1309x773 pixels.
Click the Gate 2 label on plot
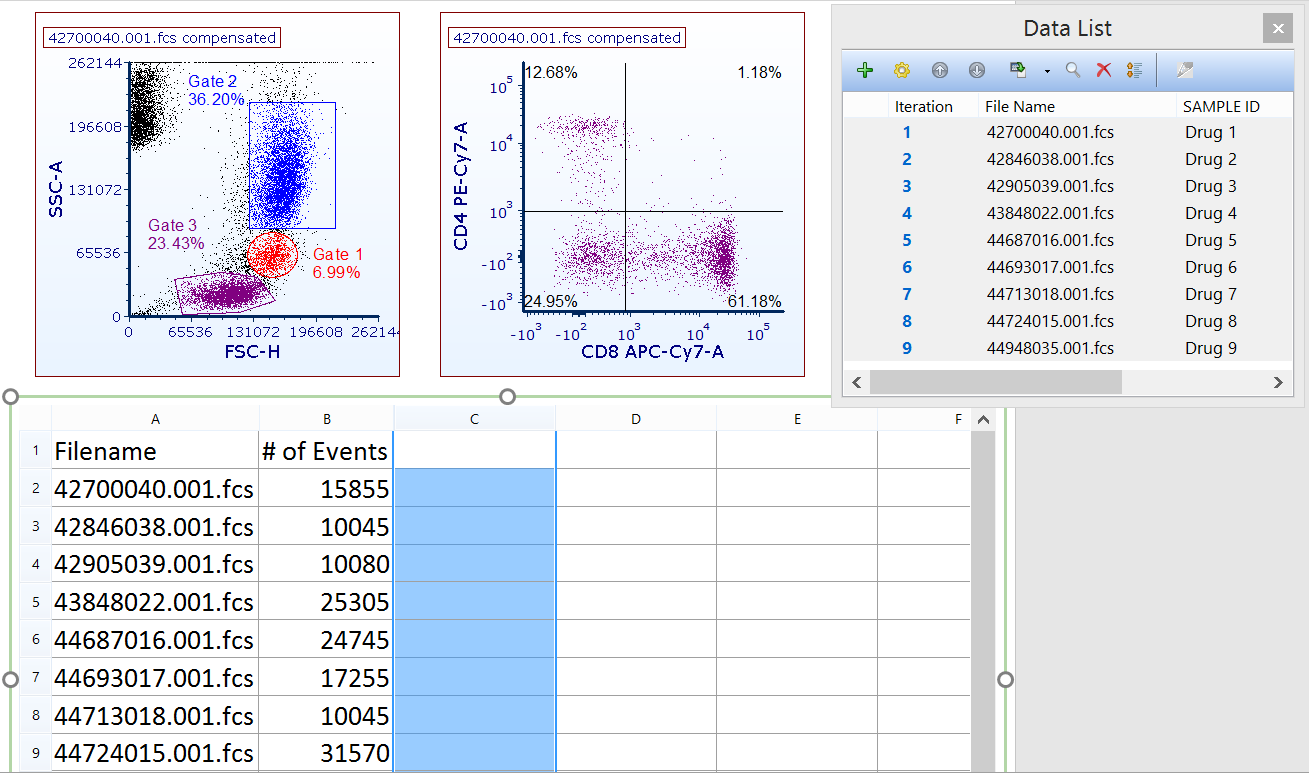(x=212, y=81)
